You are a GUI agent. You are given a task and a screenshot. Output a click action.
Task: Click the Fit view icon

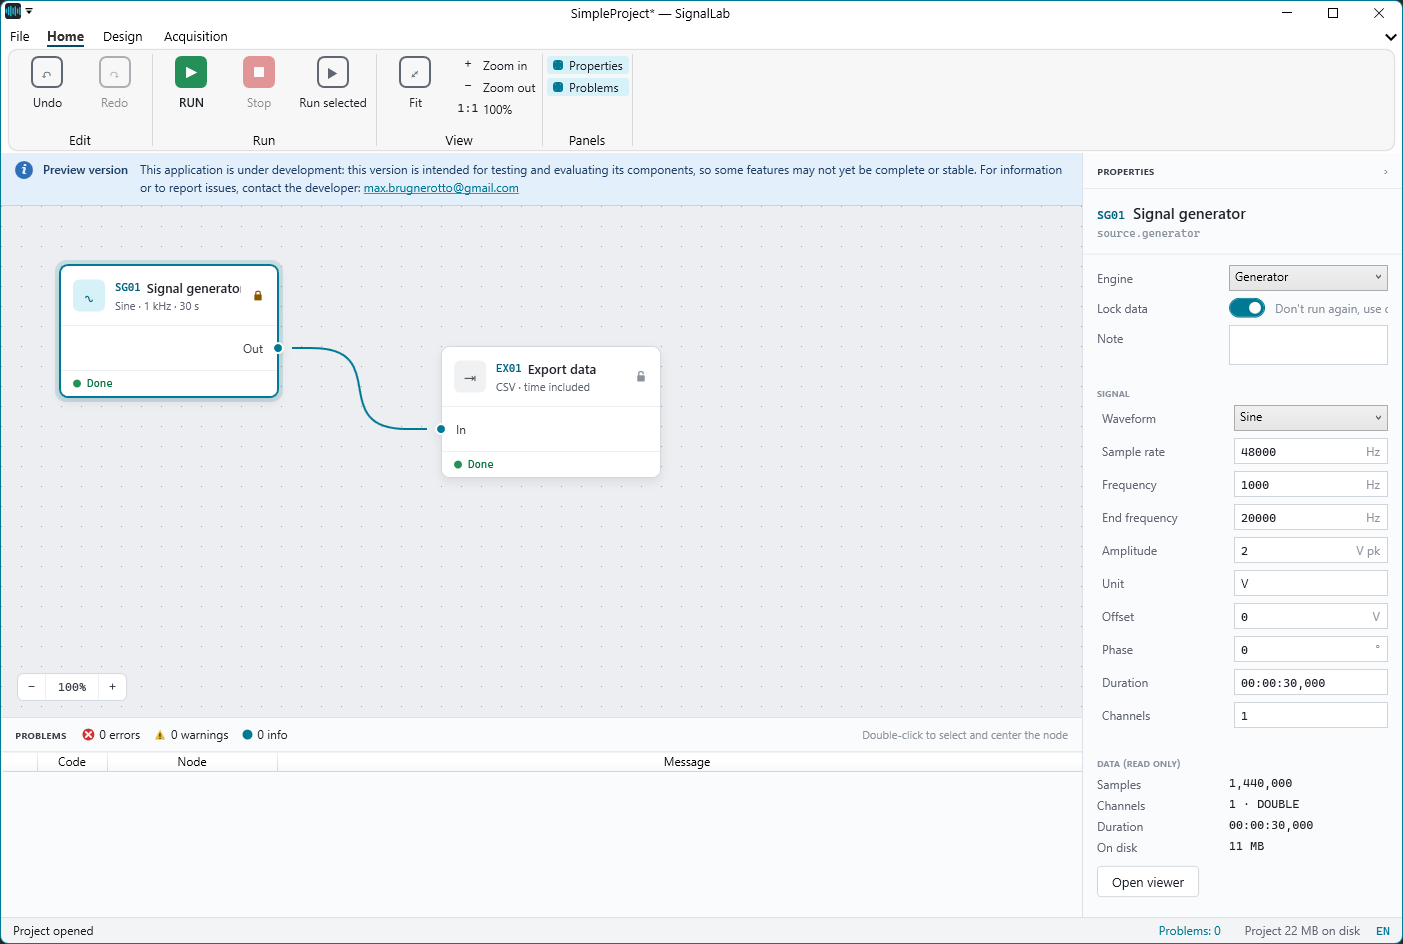415,73
